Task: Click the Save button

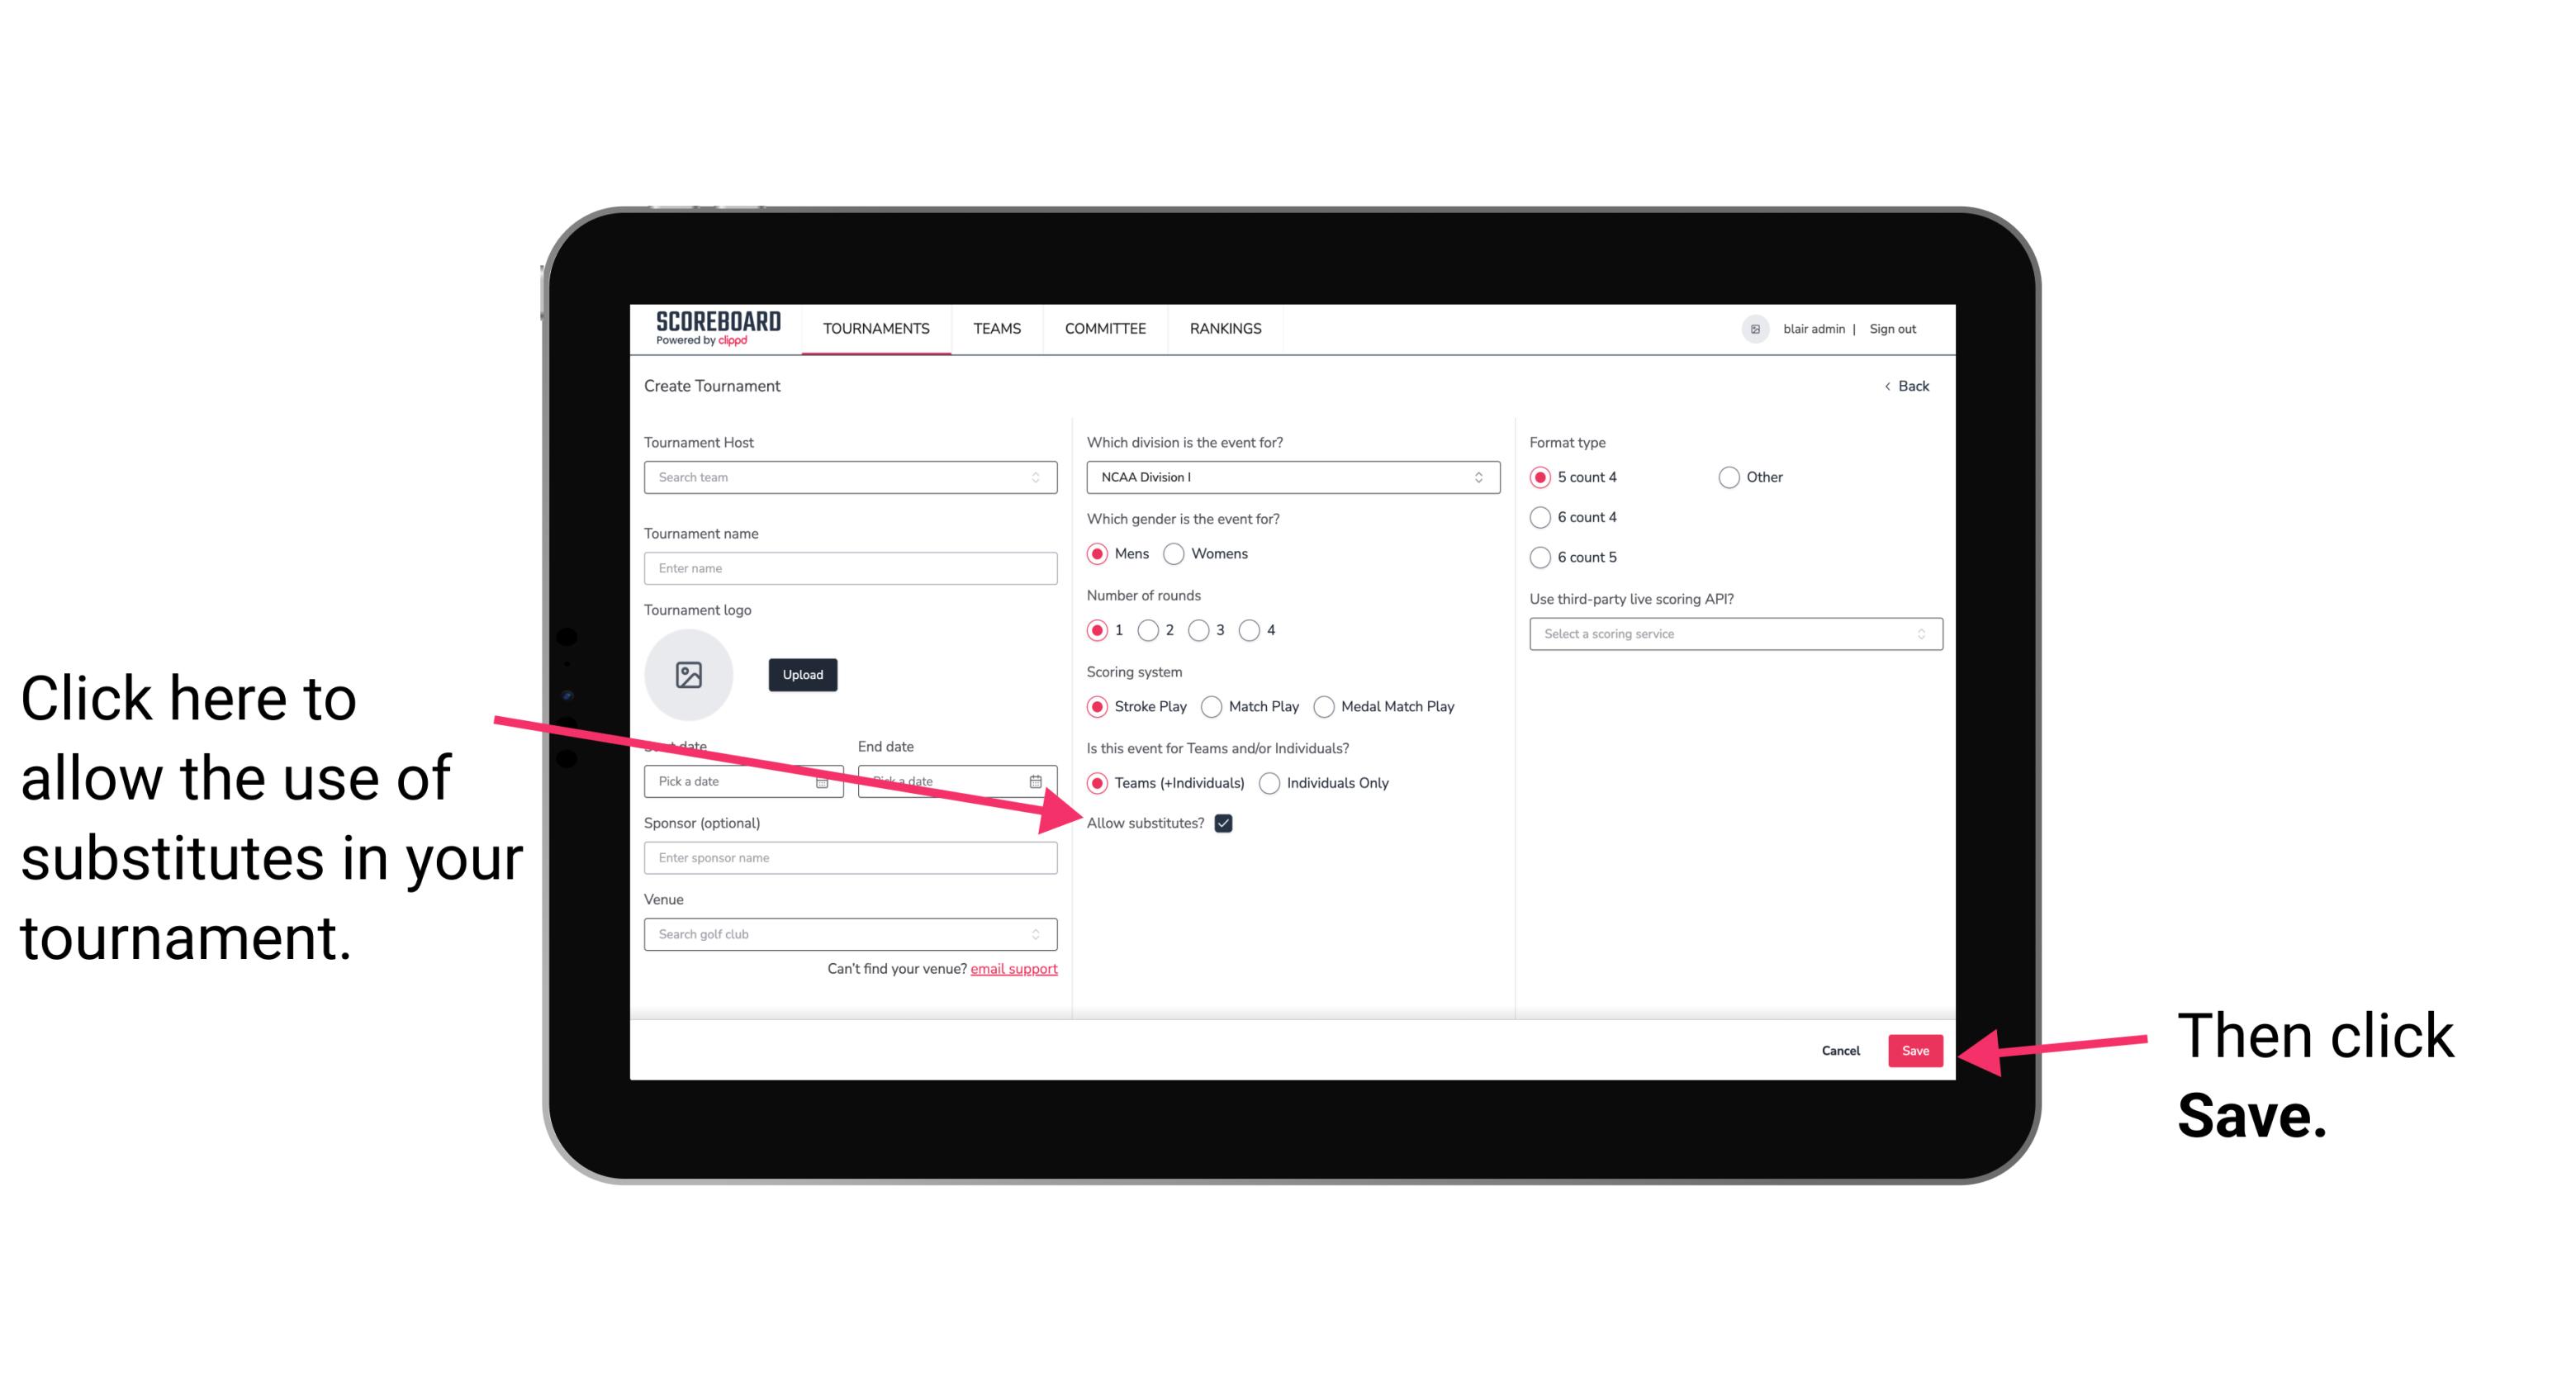Action: tap(1916, 1048)
